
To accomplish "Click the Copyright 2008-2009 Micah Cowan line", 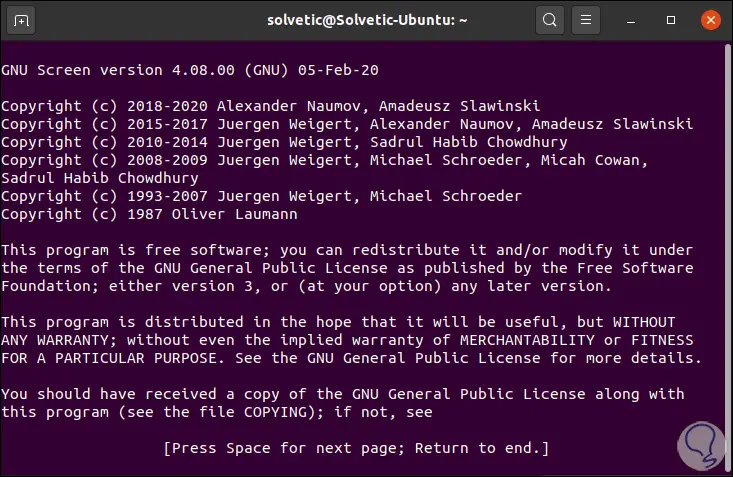I will [x=324, y=160].
